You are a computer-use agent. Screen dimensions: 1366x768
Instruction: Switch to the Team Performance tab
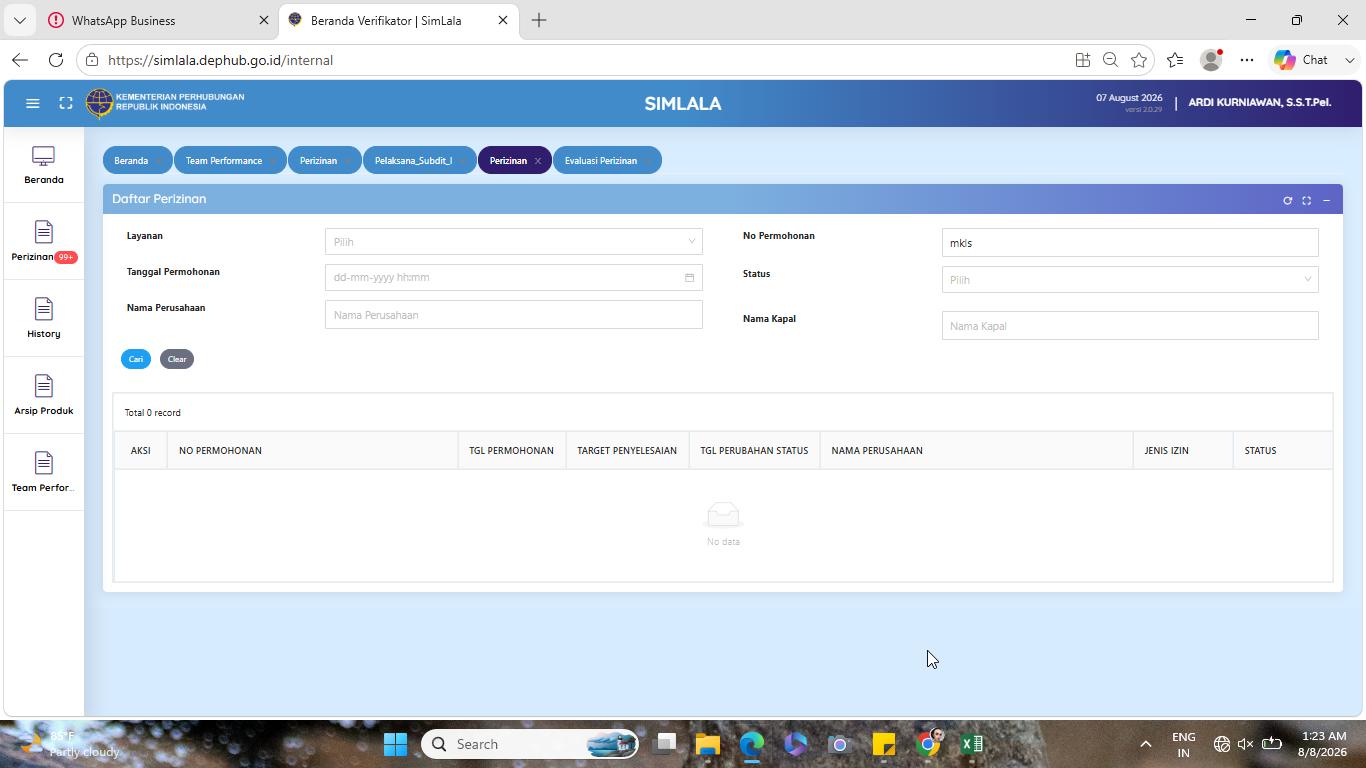pos(224,161)
